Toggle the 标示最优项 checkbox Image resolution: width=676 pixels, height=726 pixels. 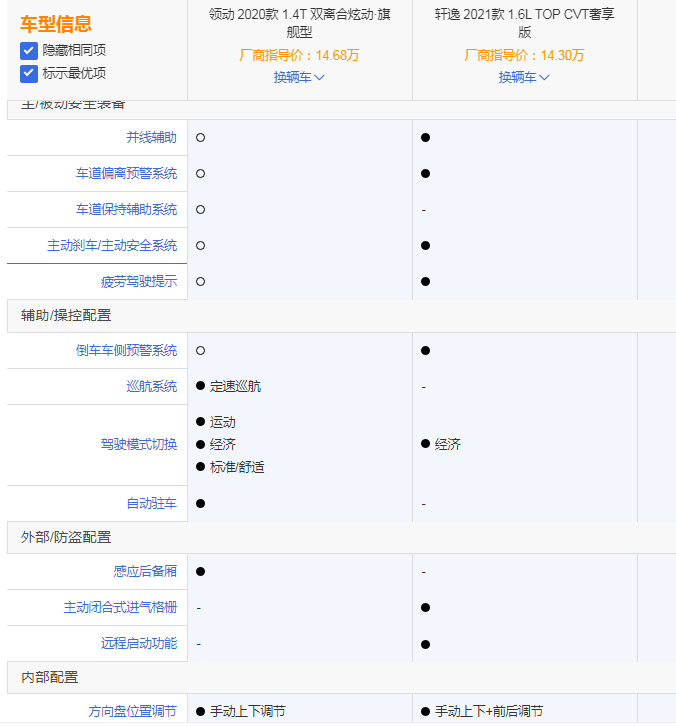(29, 73)
